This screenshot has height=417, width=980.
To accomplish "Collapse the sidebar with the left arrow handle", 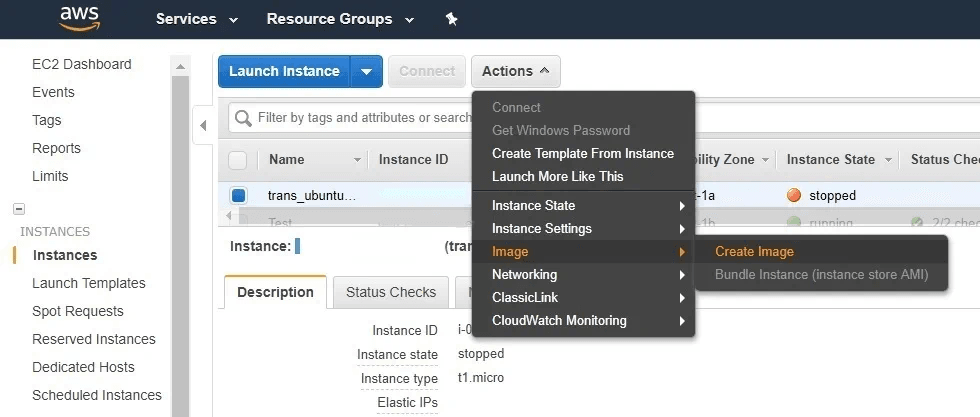I will [204, 125].
